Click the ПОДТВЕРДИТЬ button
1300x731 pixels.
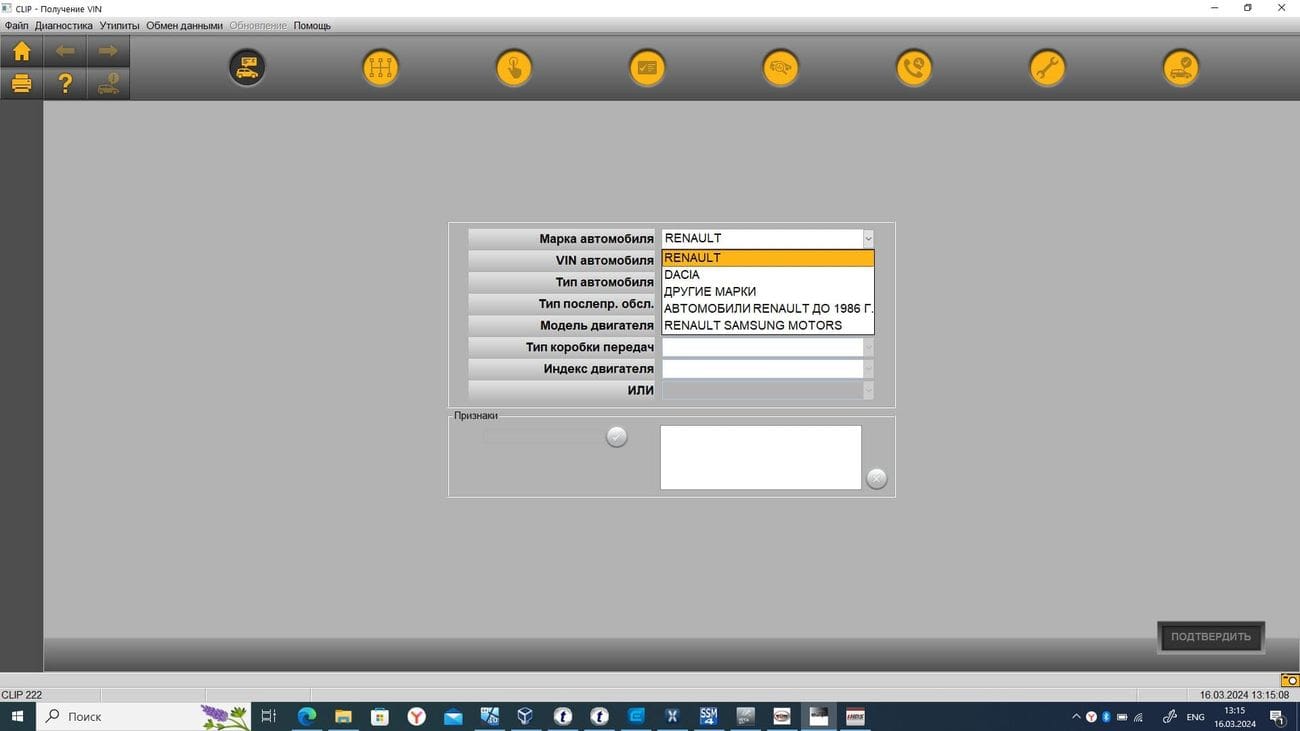click(x=1211, y=637)
